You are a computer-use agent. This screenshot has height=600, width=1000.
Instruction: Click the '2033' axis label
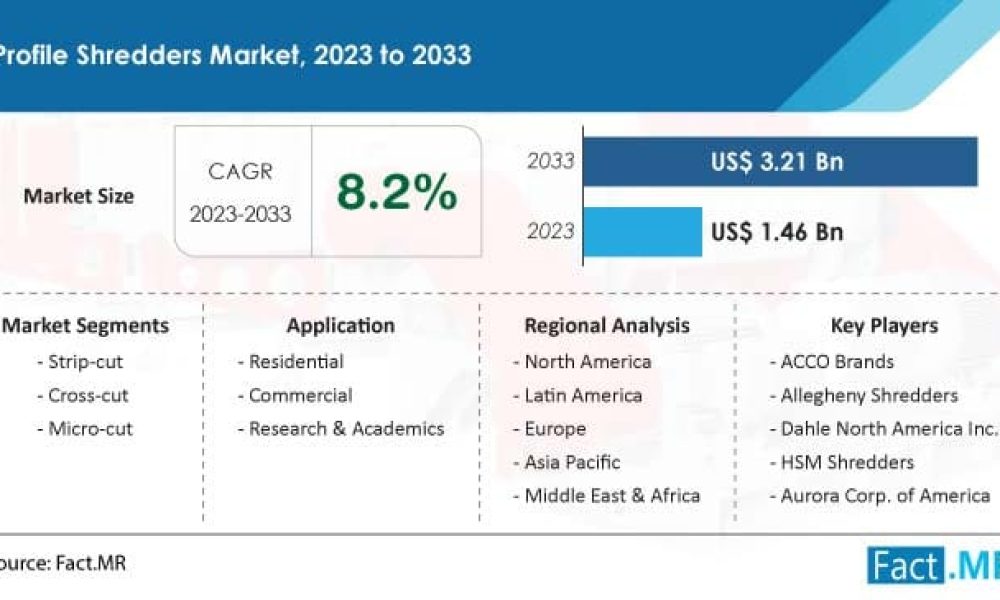550,161
